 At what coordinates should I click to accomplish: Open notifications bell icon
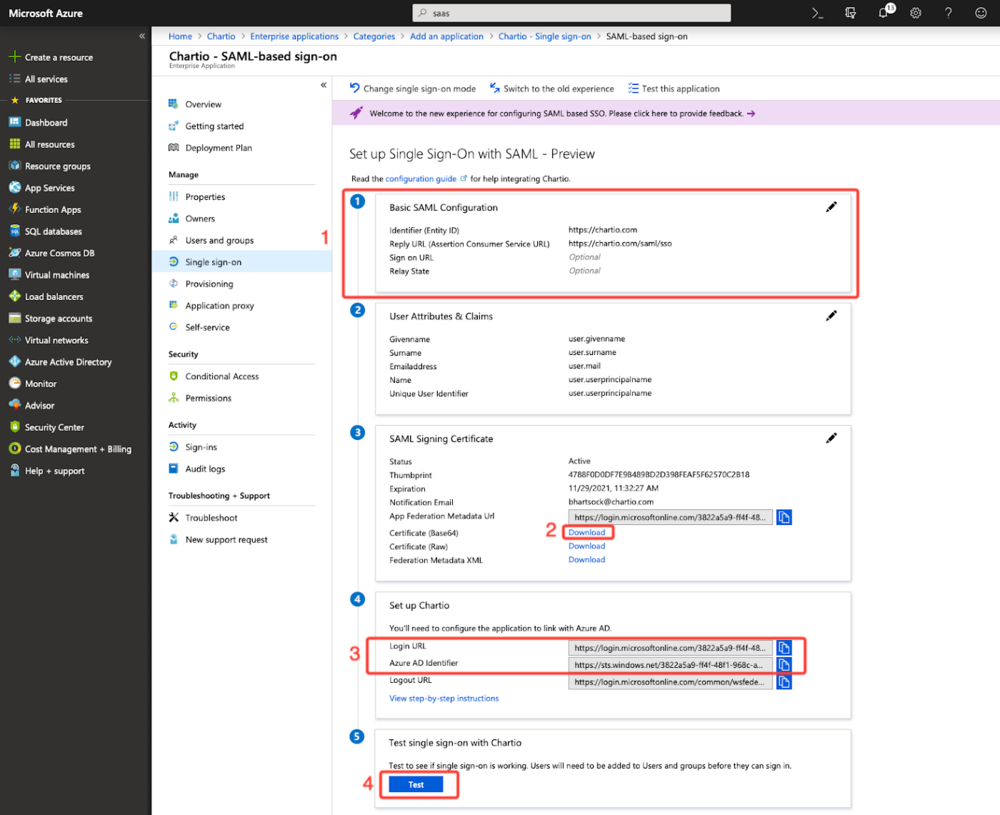(884, 13)
